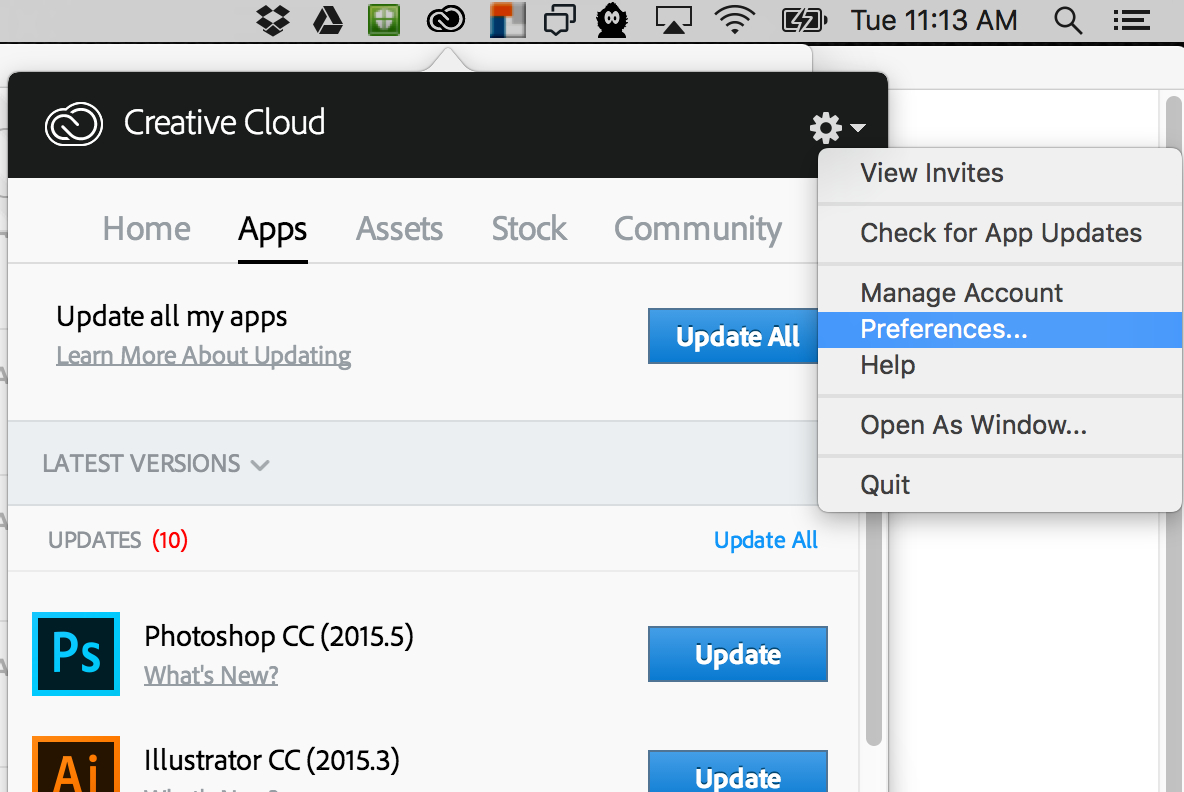Viewport: 1184px width, 792px height.
Task: Open Spotlight search magnifier icon
Action: [x=1068, y=20]
